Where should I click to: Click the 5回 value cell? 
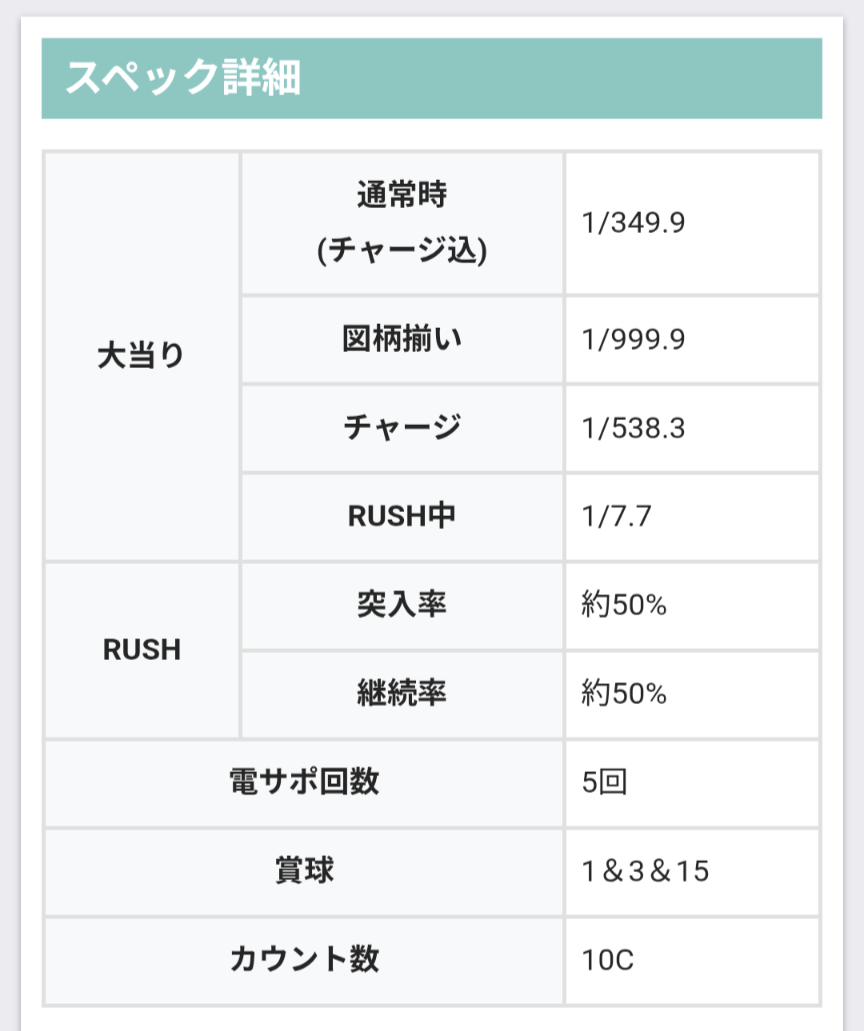pos(604,782)
